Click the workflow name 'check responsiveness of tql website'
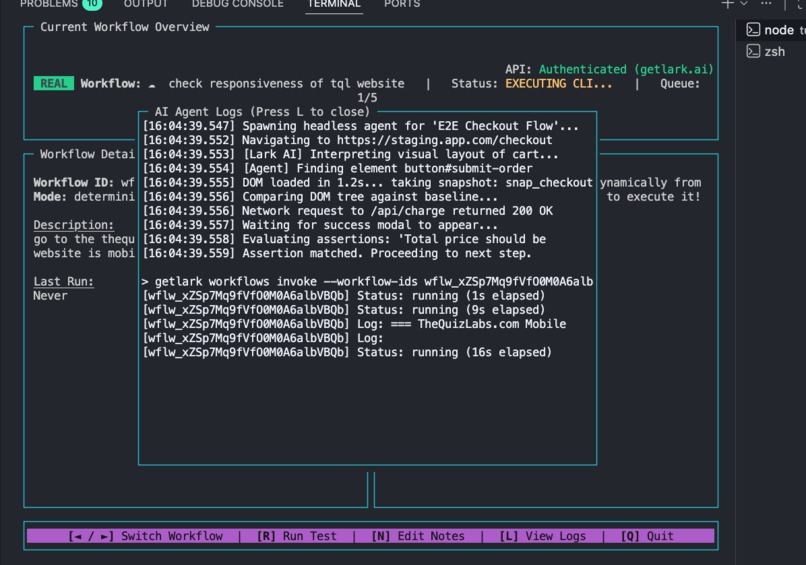 (286, 83)
